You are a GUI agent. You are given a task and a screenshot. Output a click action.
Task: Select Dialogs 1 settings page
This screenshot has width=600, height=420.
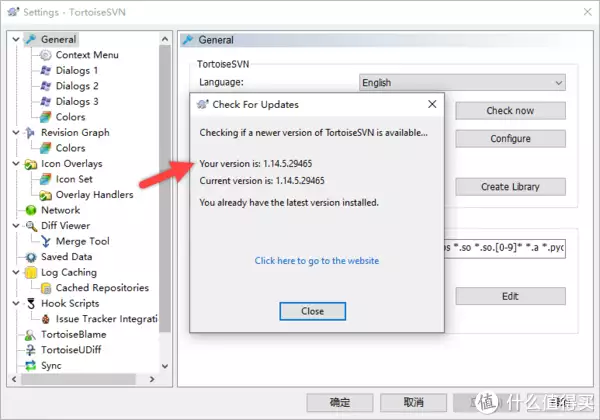click(77, 70)
